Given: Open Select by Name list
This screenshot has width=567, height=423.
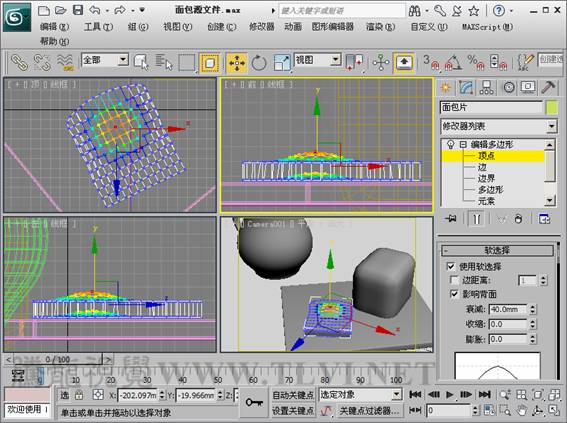Looking at the screenshot, I should click(164, 62).
